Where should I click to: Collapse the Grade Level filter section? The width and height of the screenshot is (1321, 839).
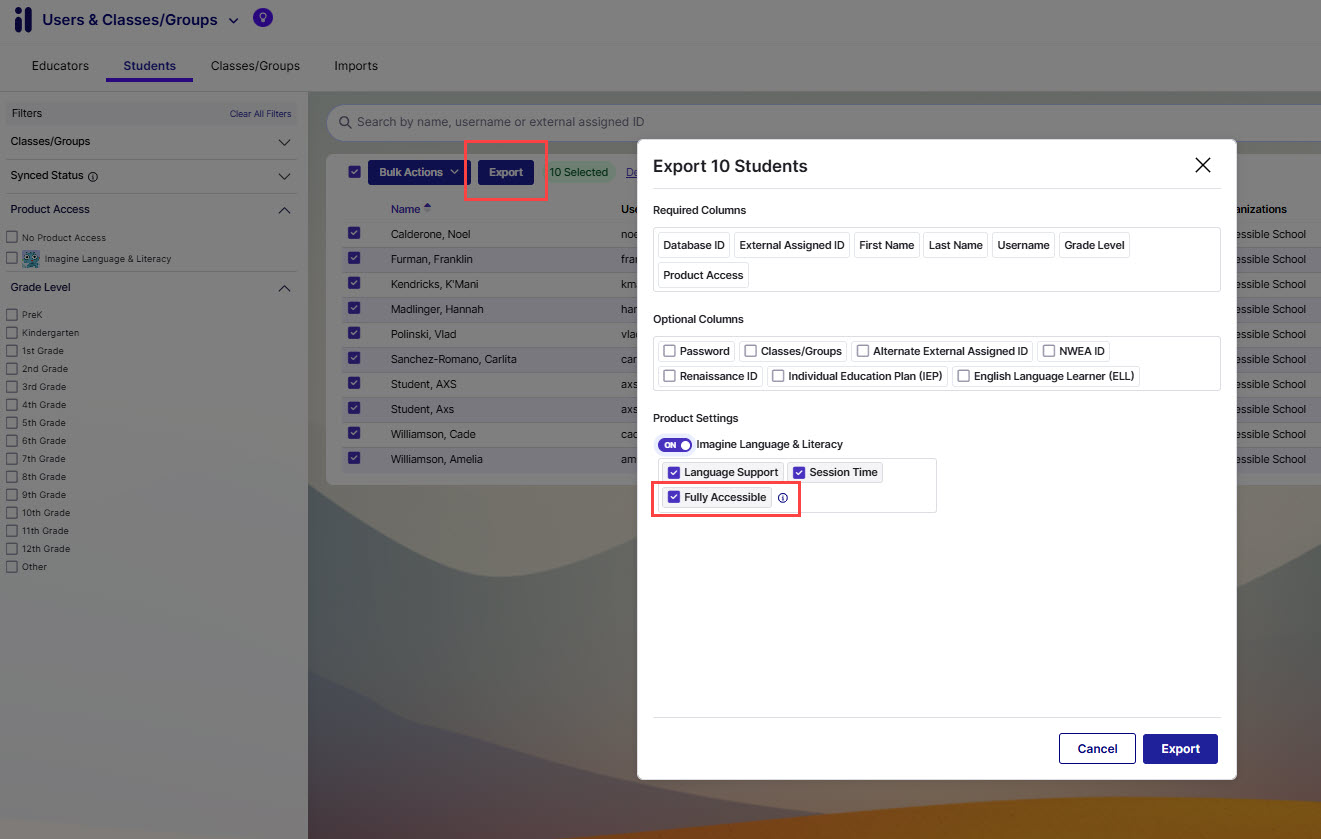(284, 287)
